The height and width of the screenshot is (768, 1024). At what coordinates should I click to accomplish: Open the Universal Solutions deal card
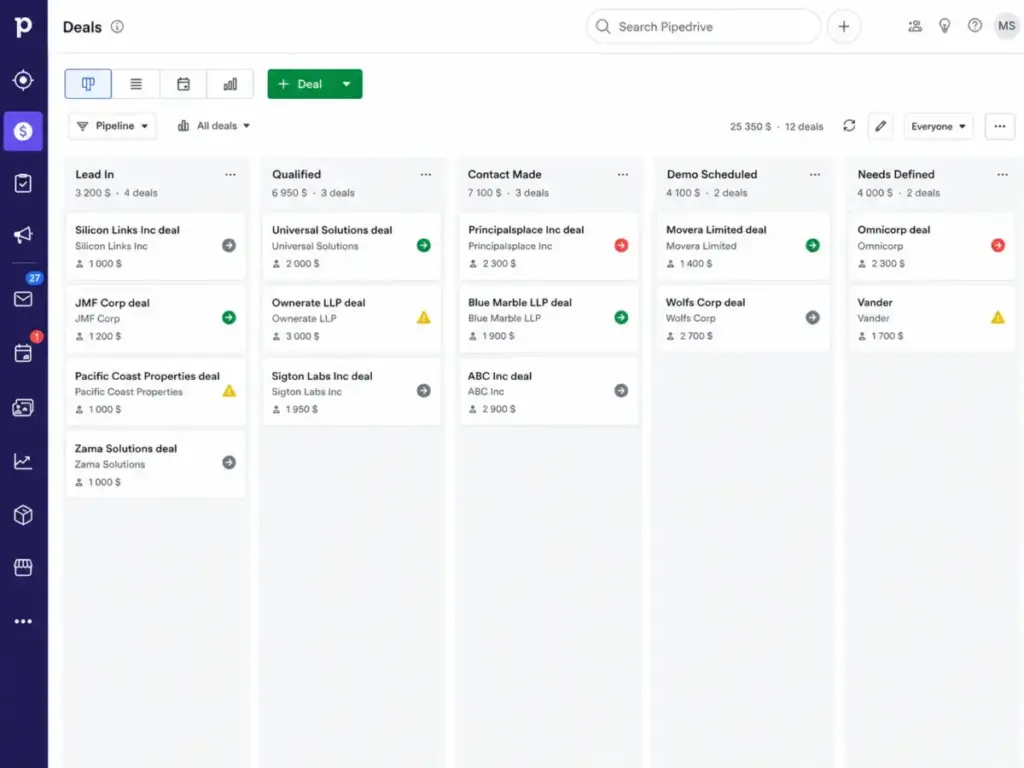point(352,246)
